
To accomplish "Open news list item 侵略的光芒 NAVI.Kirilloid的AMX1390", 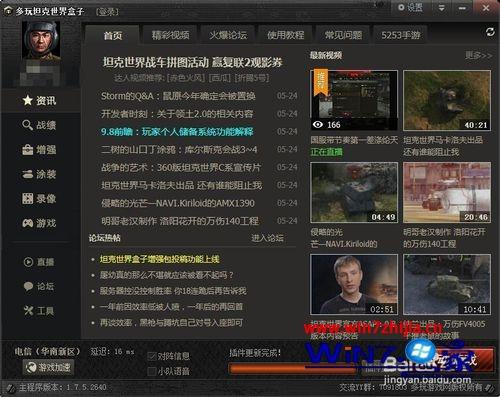I will coord(178,203).
